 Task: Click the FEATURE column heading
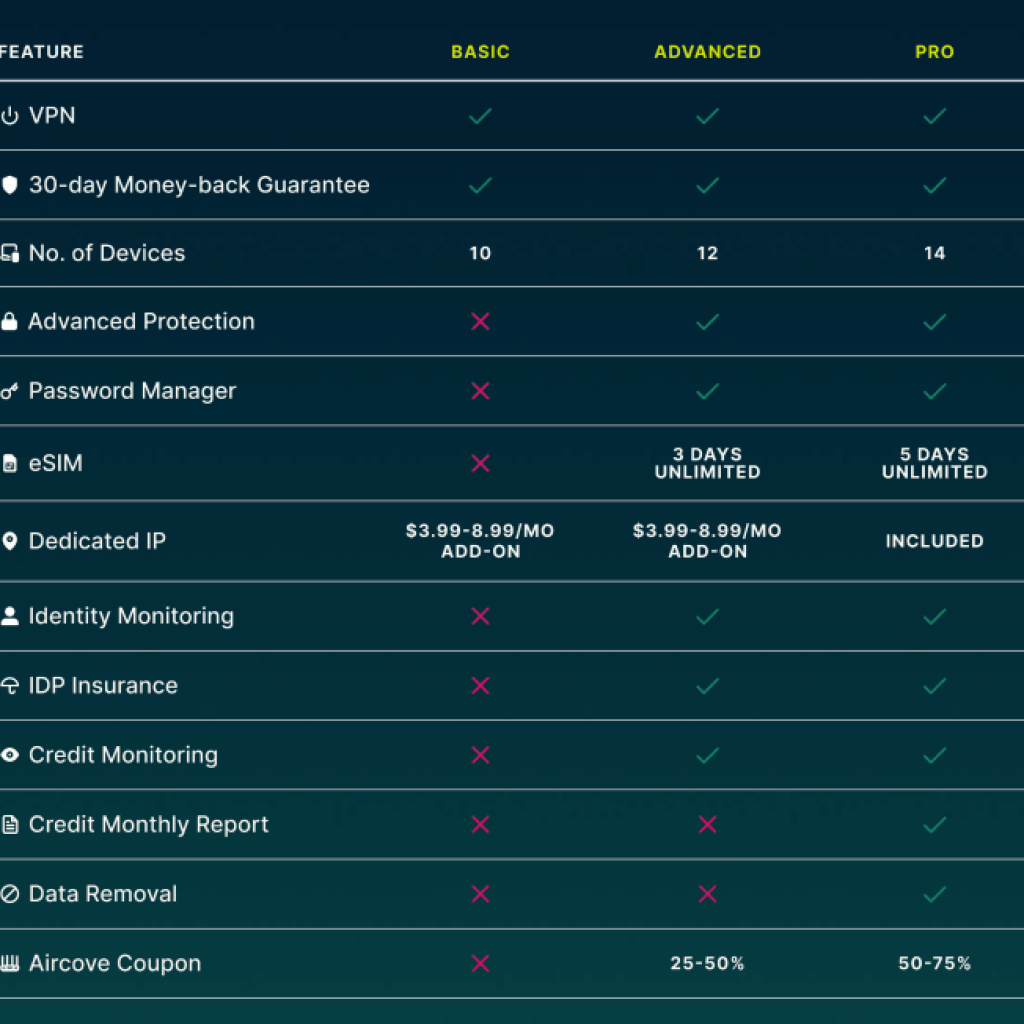coord(42,52)
